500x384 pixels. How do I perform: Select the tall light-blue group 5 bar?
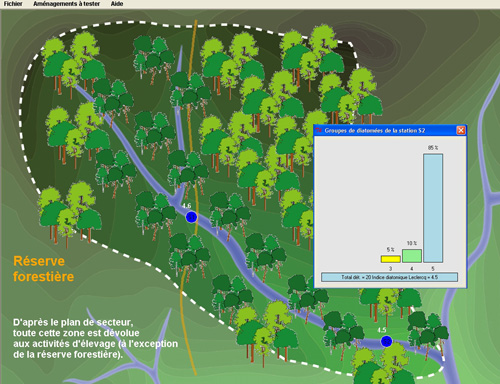click(x=433, y=208)
